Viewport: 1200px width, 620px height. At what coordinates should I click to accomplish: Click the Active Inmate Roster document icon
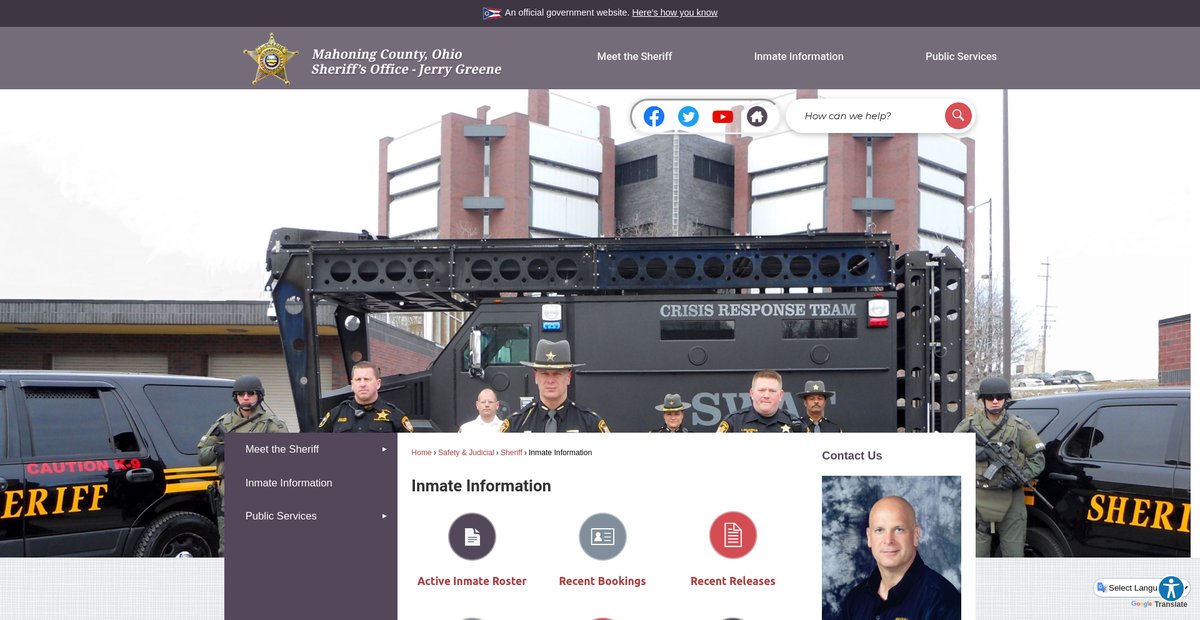point(472,536)
